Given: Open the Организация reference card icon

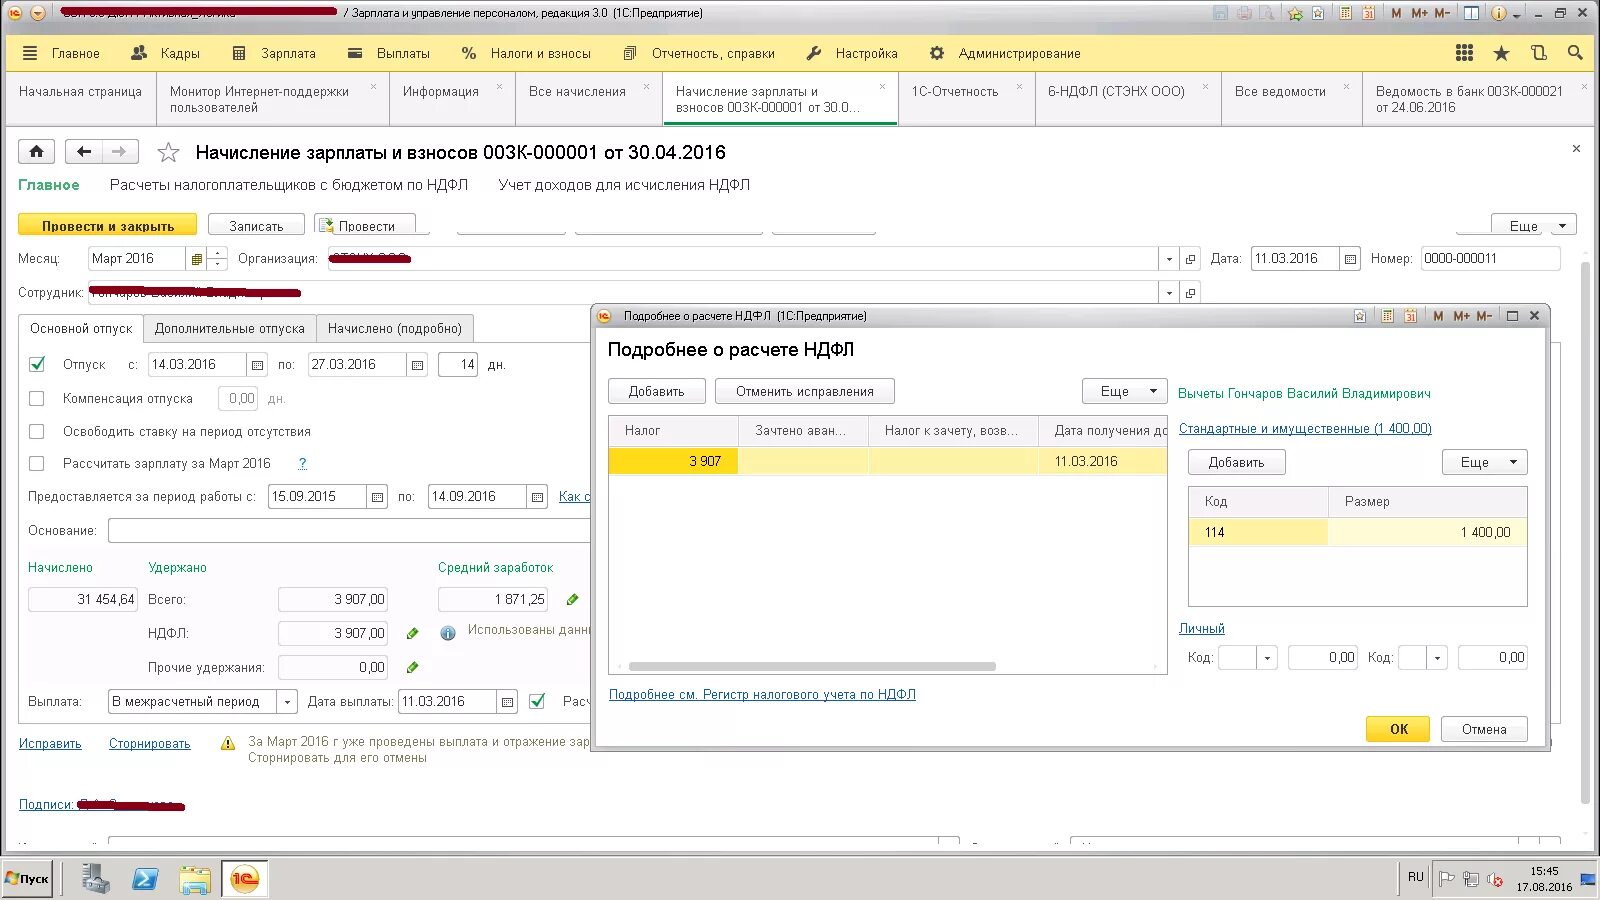Looking at the screenshot, I should 1190,259.
